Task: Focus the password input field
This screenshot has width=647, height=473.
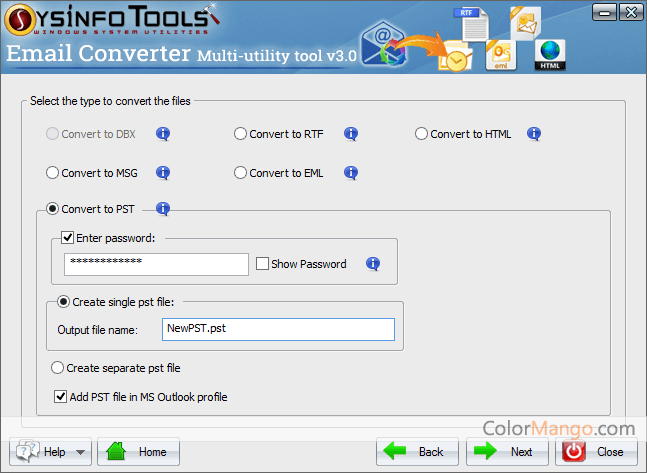Action: tap(156, 264)
